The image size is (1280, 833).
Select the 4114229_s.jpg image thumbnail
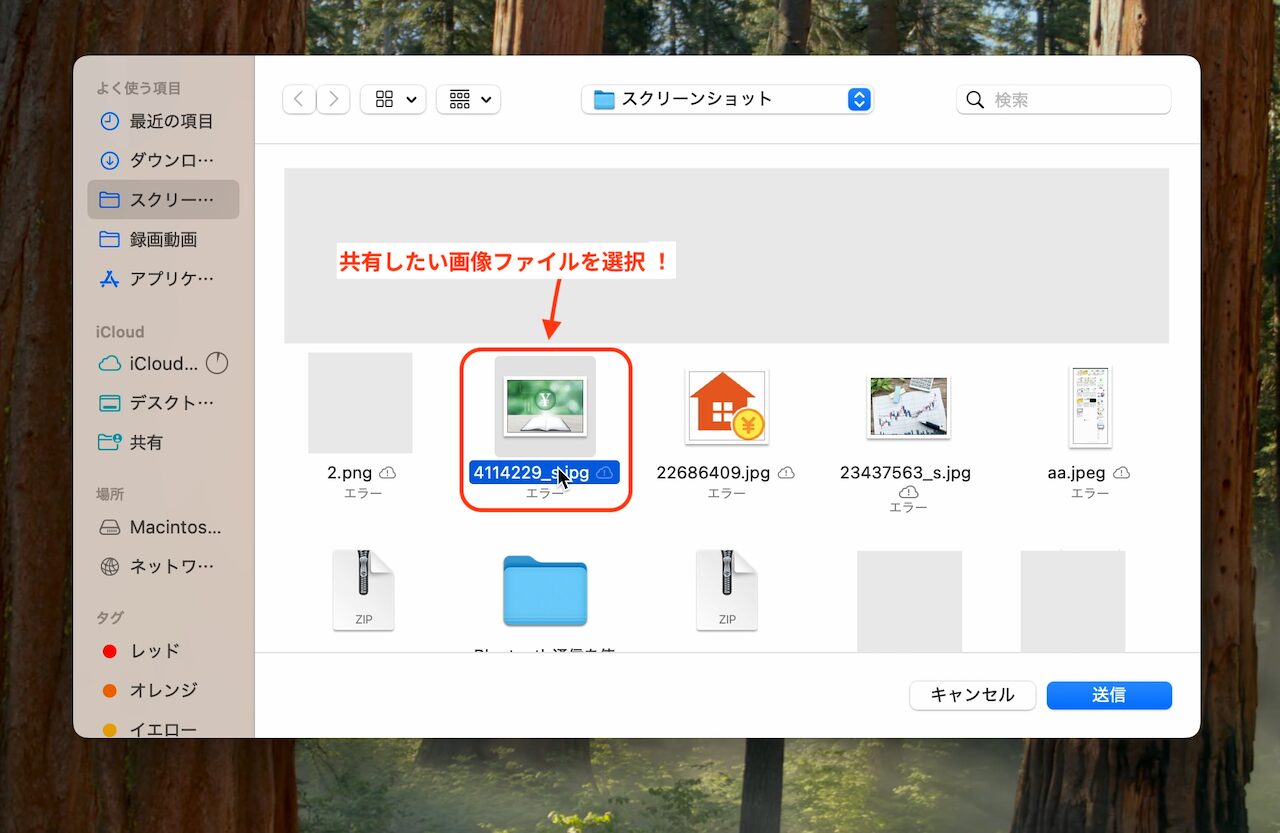(545, 406)
